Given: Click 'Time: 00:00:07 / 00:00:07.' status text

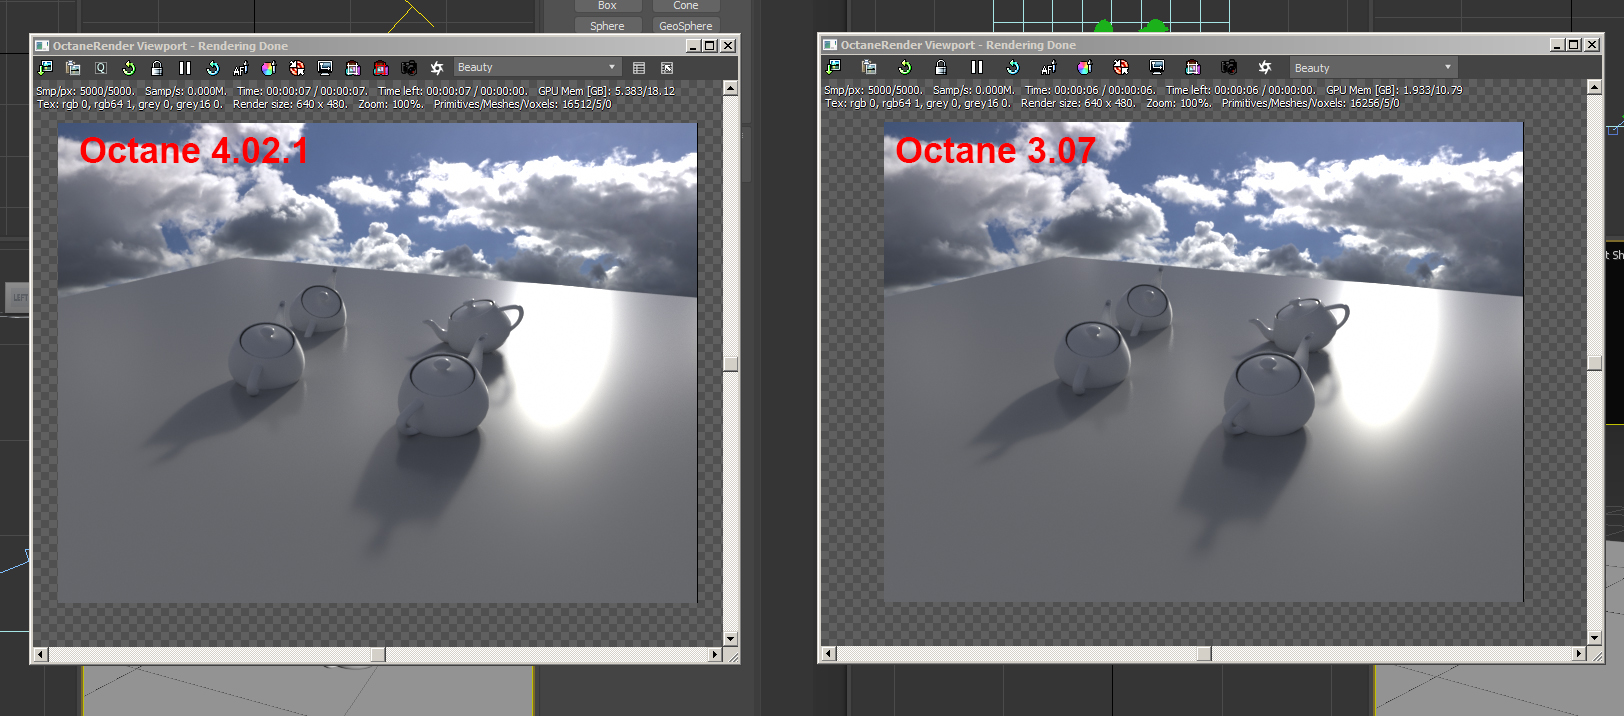Looking at the screenshot, I should [302, 91].
